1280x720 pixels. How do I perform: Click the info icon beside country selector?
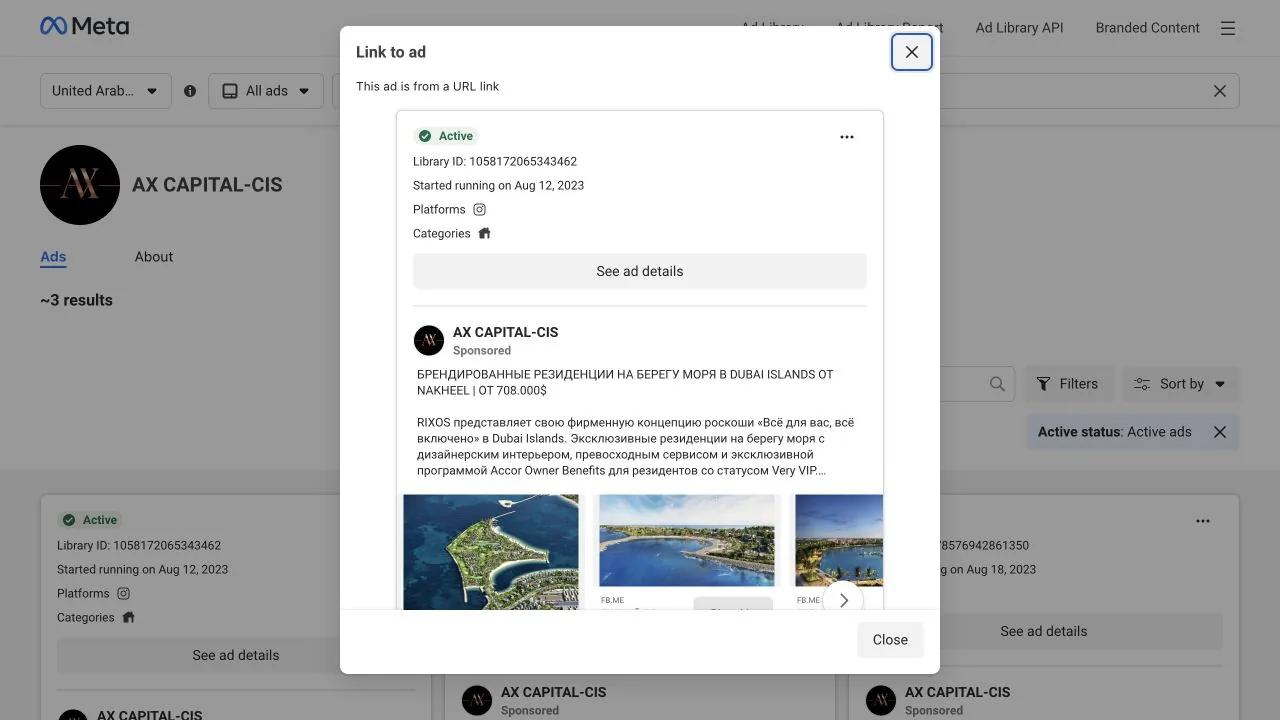[190, 91]
